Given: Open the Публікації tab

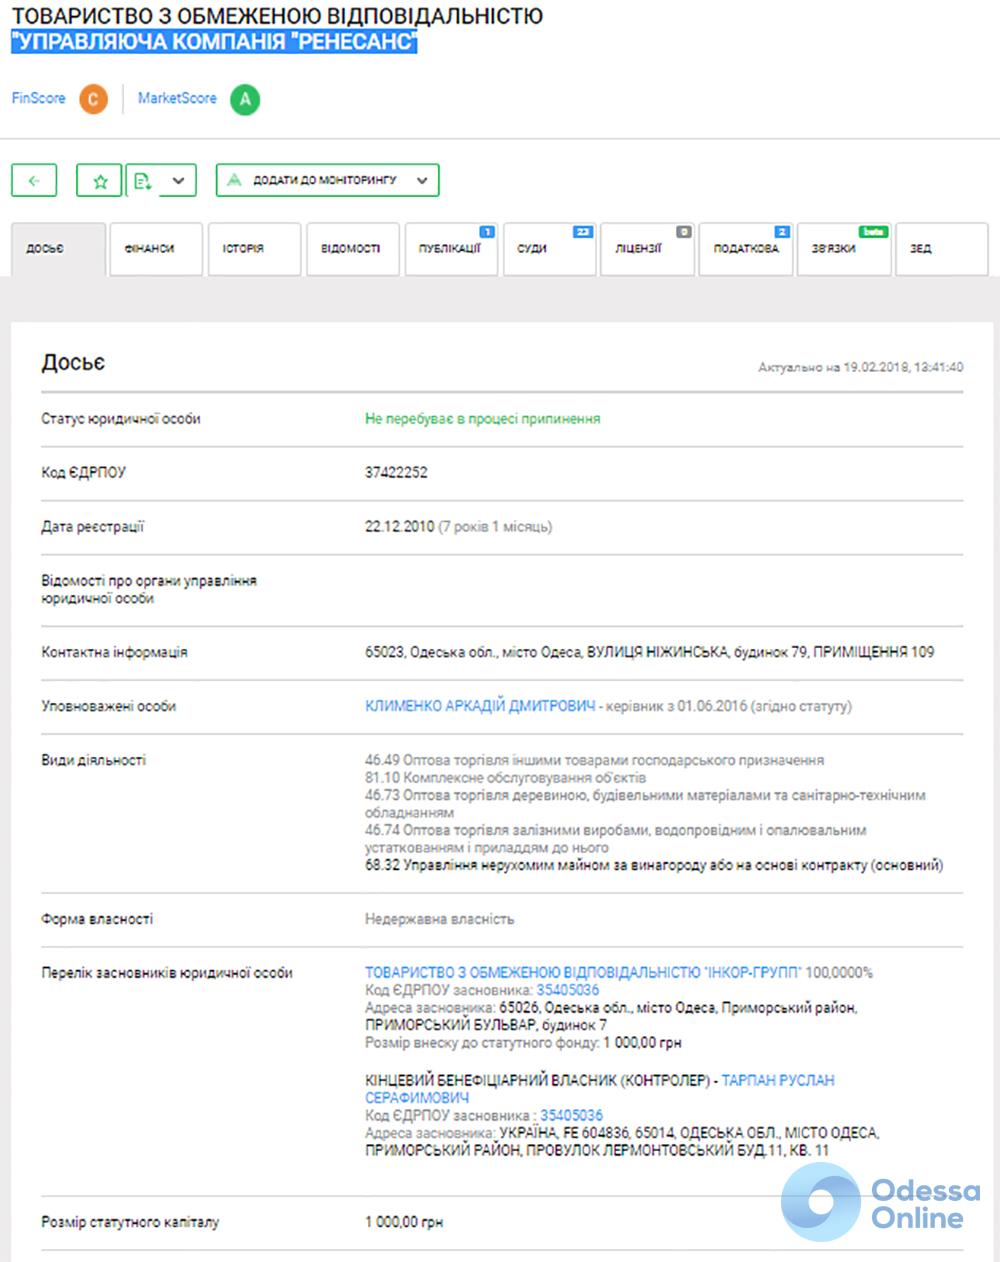Looking at the screenshot, I should click(451, 249).
